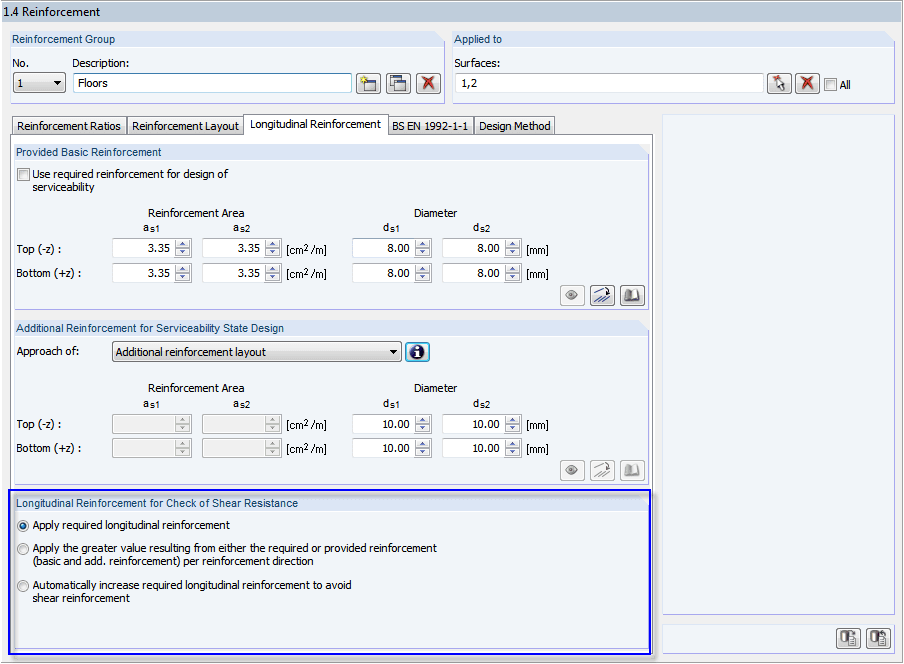This screenshot has height=664, width=904.
Task: Open library book icon in Provided Basic Reinforcement
Action: tap(632, 296)
